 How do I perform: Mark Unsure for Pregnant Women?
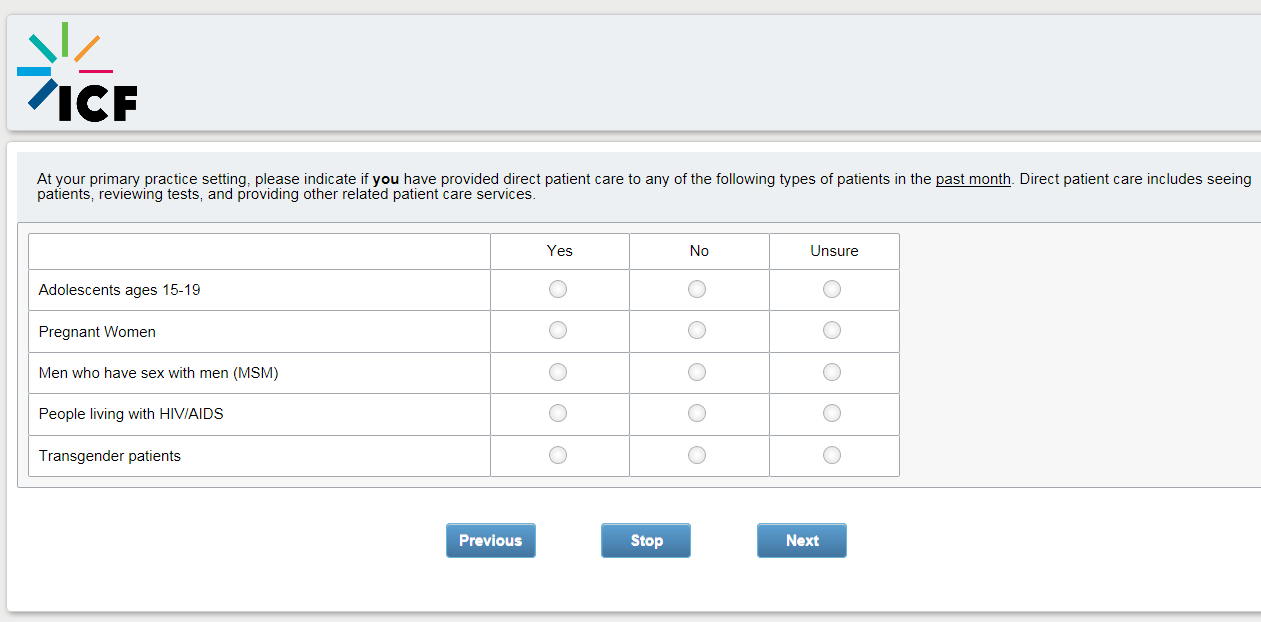click(x=832, y=330)
